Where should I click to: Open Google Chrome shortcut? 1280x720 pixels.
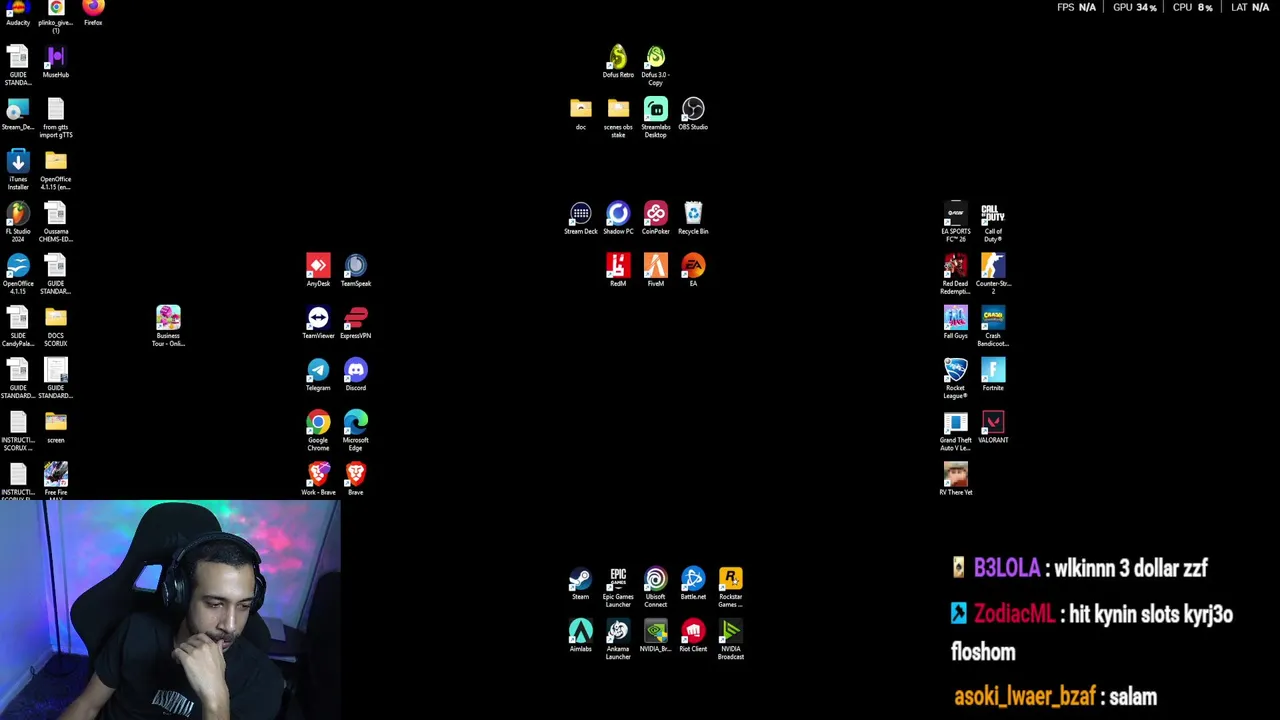318,431
